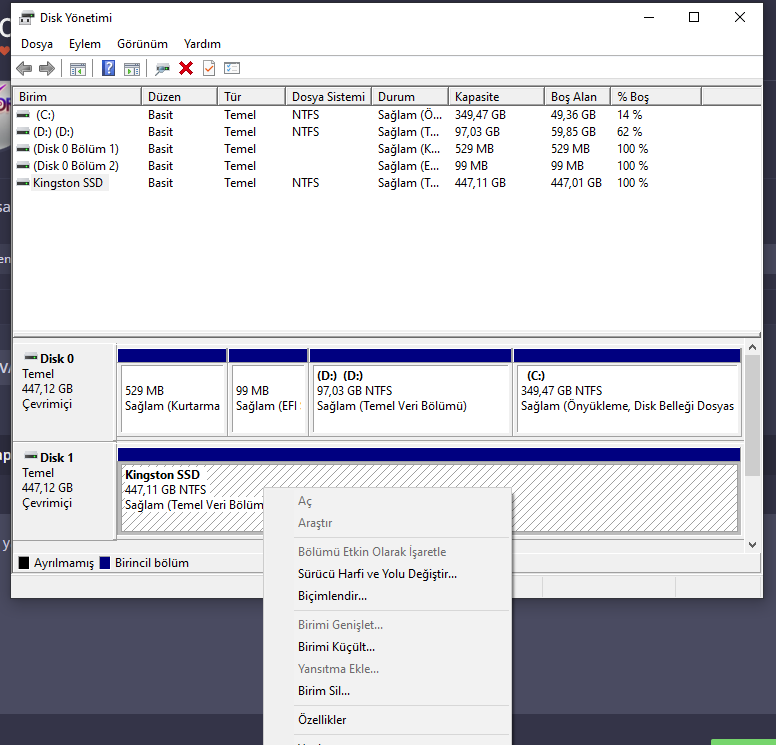Toggle the console tree pane icon
Viewport: 776px width, 745px height.
(78, 69)
